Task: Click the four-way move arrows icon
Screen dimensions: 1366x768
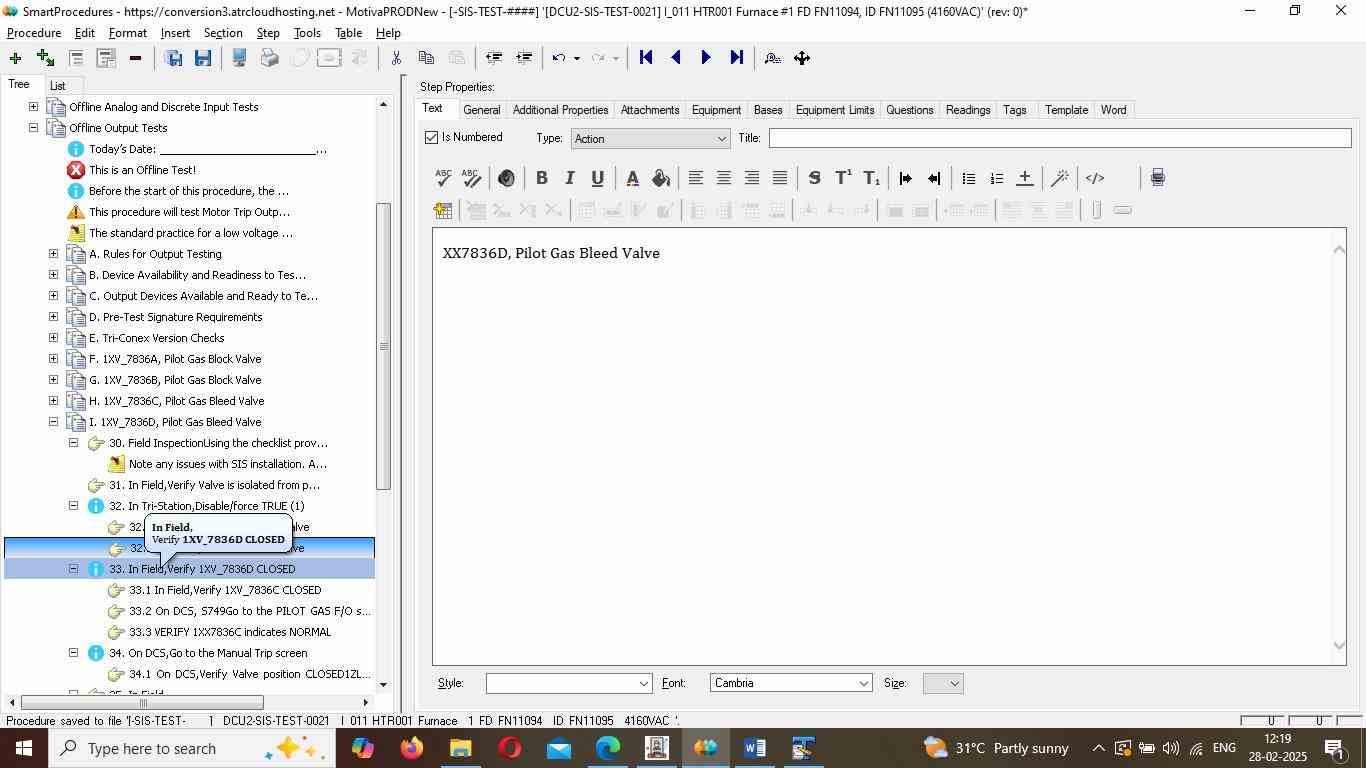Action: point(802,58)
